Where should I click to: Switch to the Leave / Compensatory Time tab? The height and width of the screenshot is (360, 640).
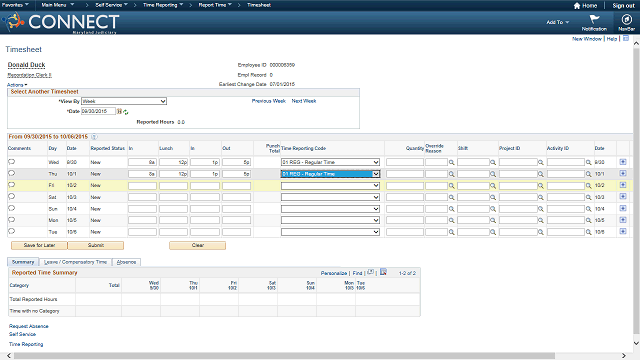pyautogui.click(x=75, y=262)
